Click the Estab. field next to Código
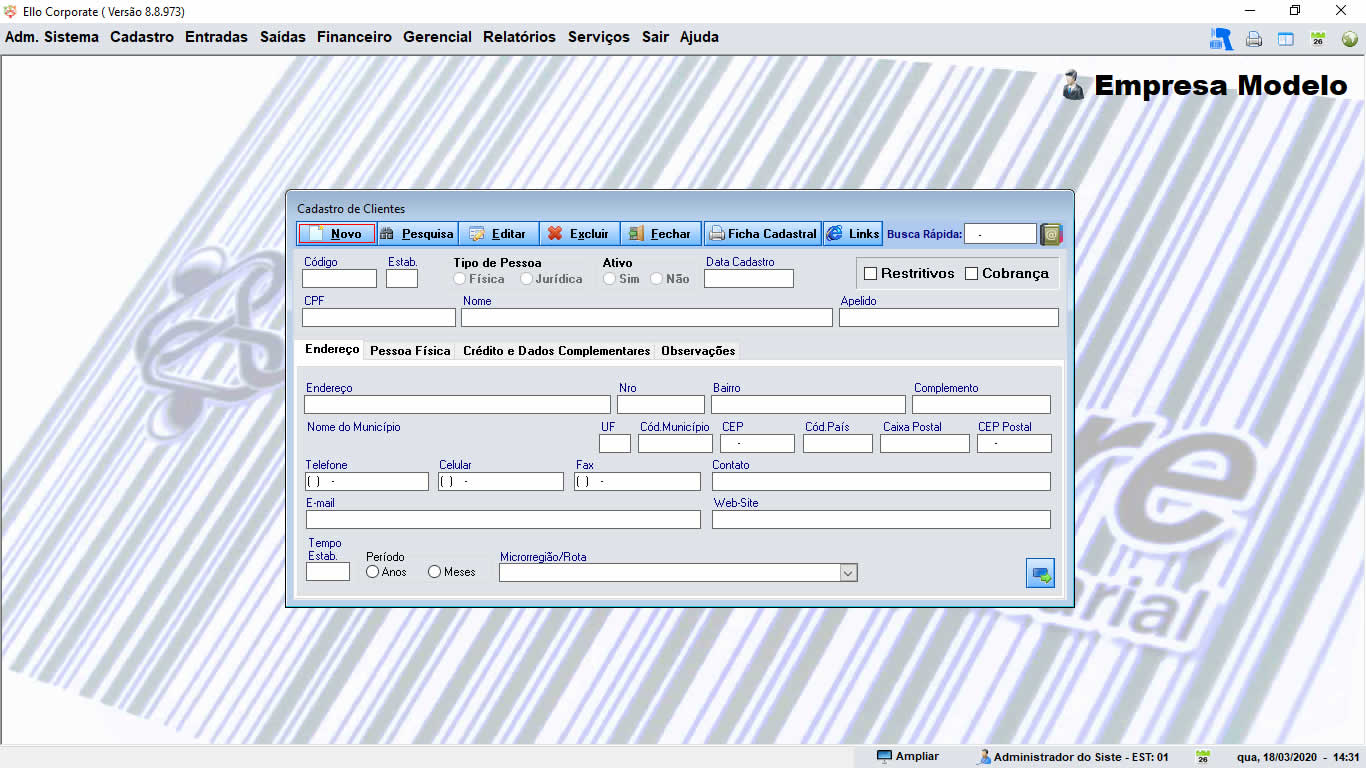 (x=402, y=279)
